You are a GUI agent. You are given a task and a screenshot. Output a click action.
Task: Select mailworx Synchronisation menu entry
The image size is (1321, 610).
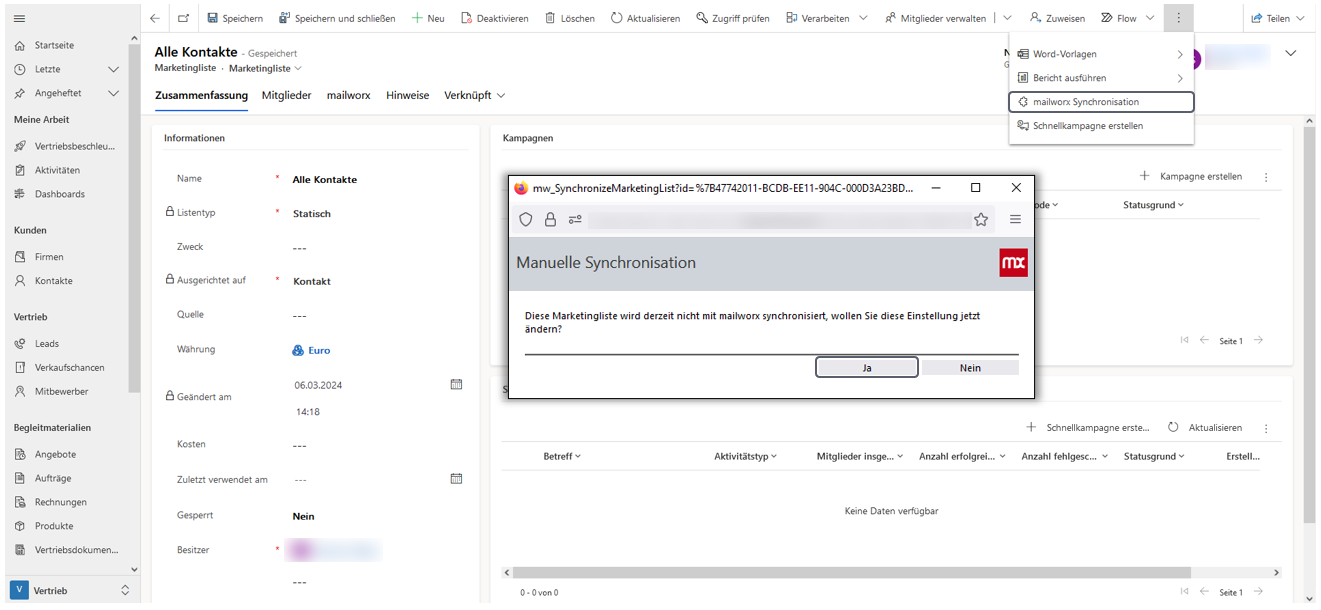pyautogui.click(x=1101, y=102)
